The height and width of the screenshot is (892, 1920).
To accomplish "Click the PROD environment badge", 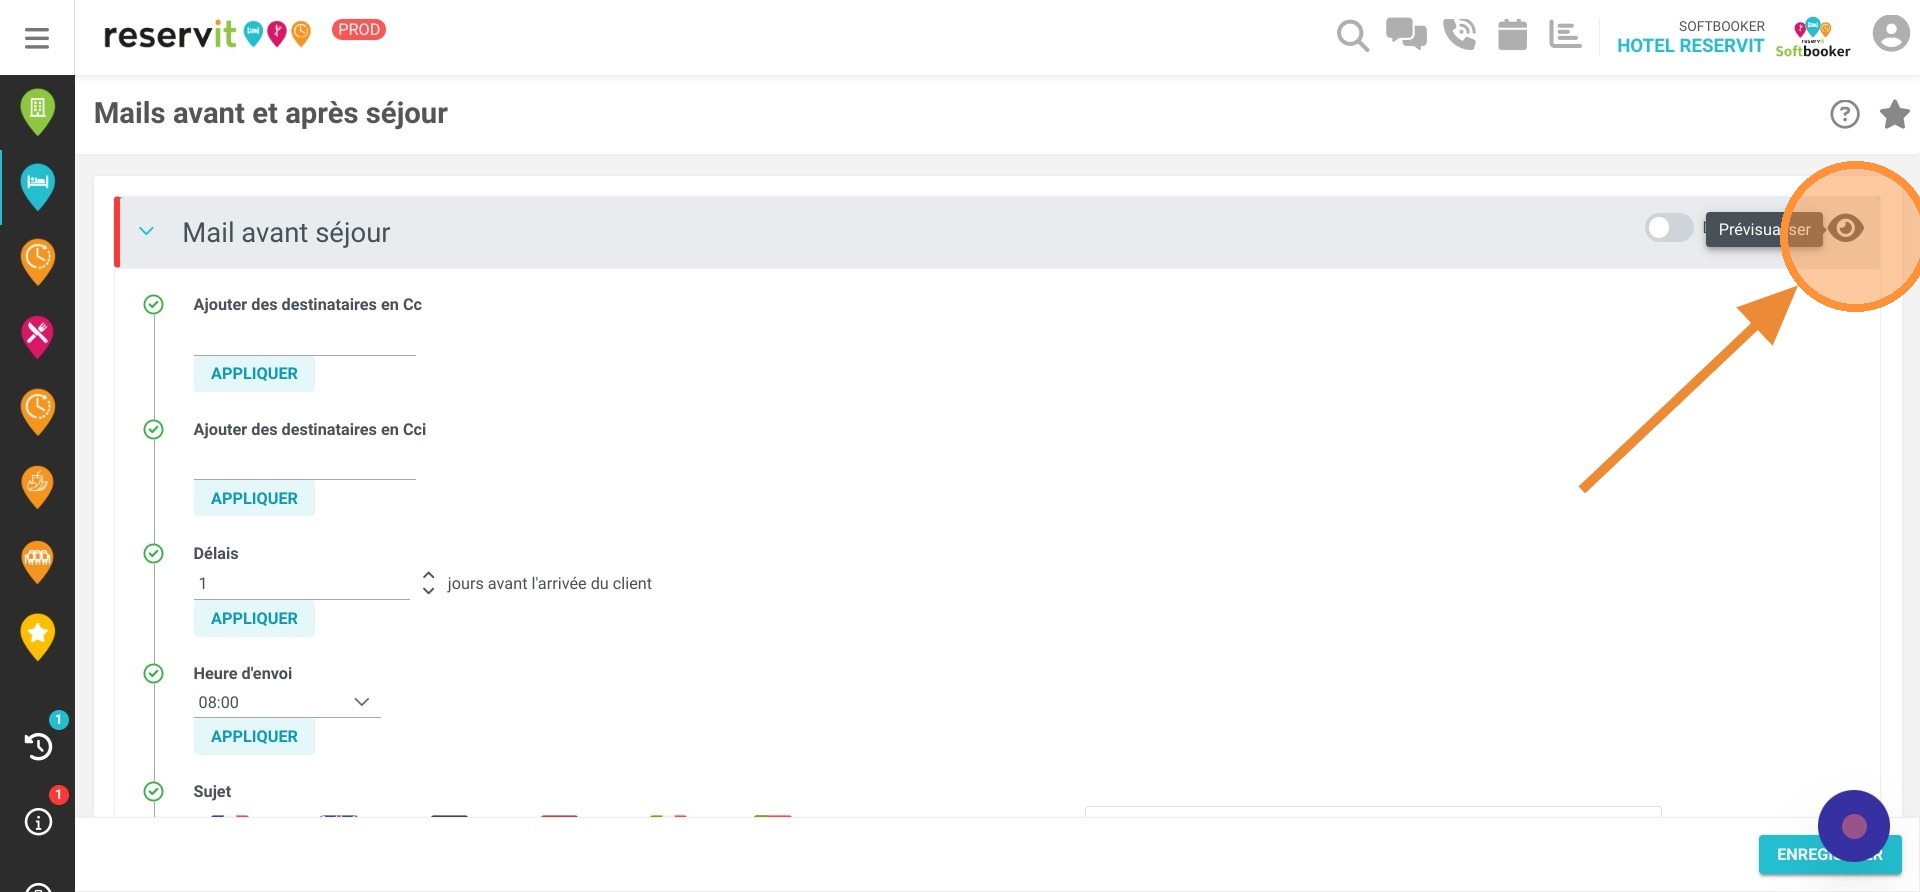I will 358,30.
